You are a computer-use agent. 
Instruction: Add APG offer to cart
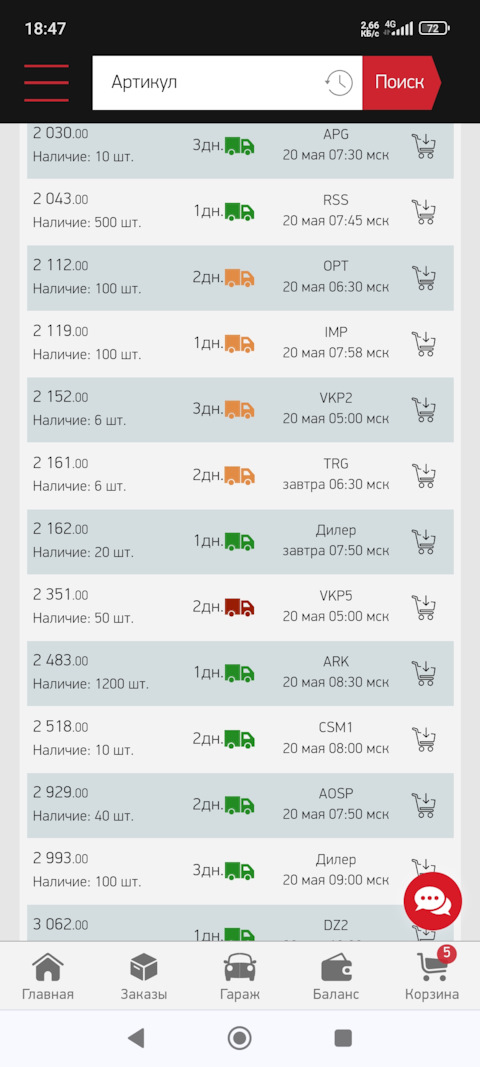[423, 146]
